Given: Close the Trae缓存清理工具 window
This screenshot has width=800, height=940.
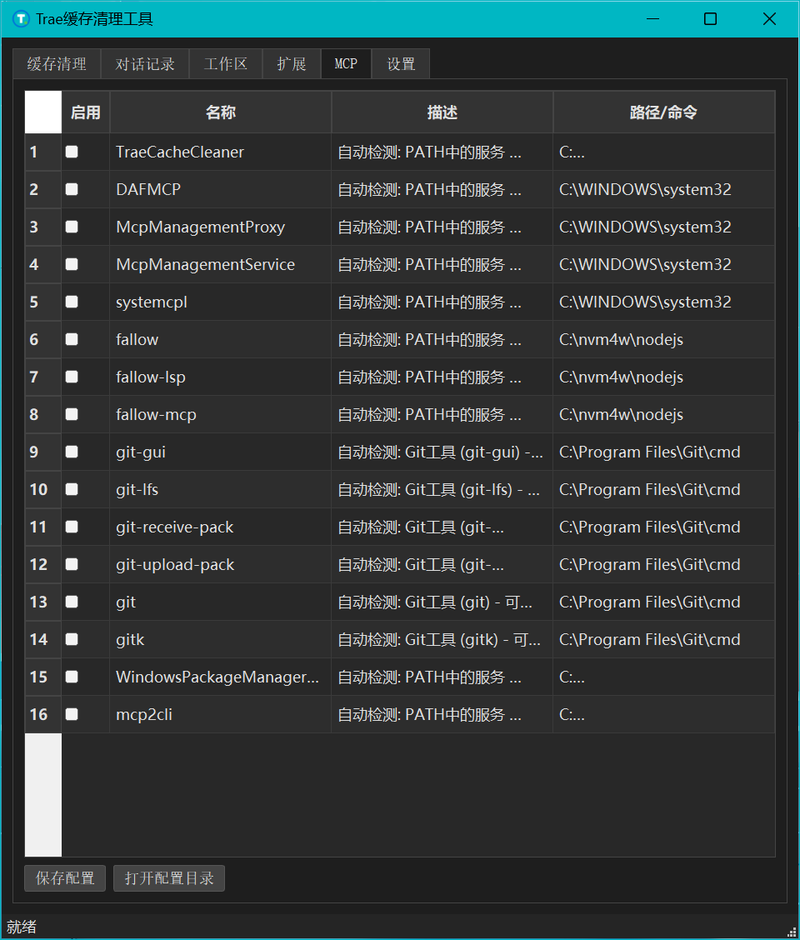Looking at the screenshot, I should pos(769,19).
